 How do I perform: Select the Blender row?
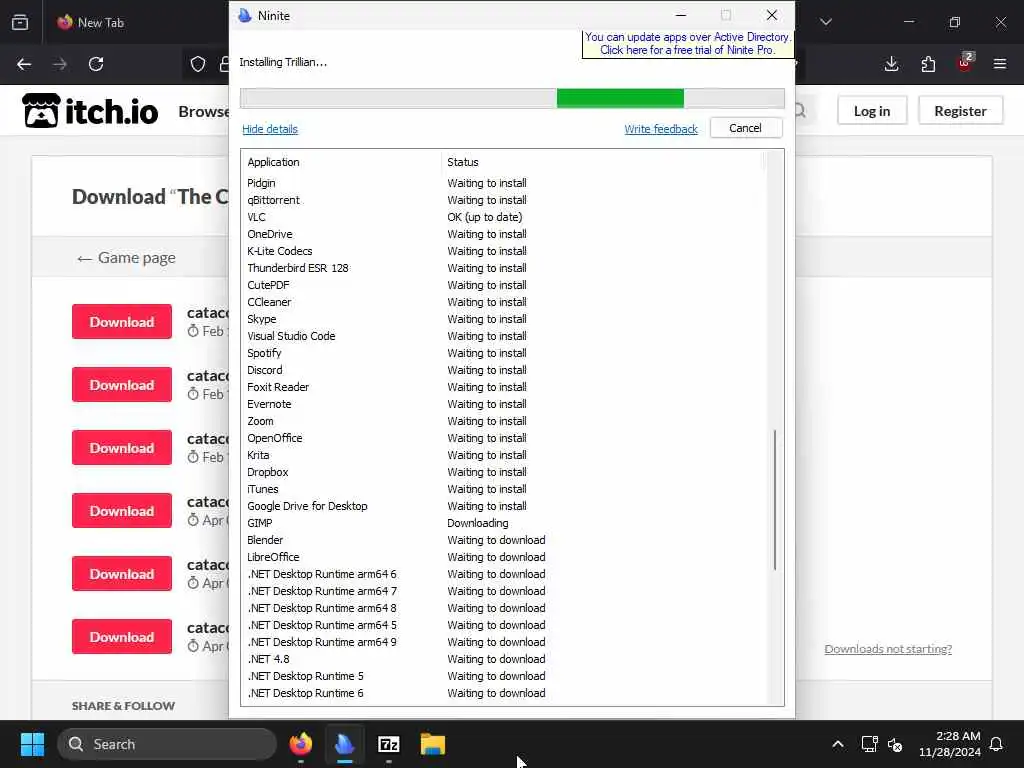[504, 539]
